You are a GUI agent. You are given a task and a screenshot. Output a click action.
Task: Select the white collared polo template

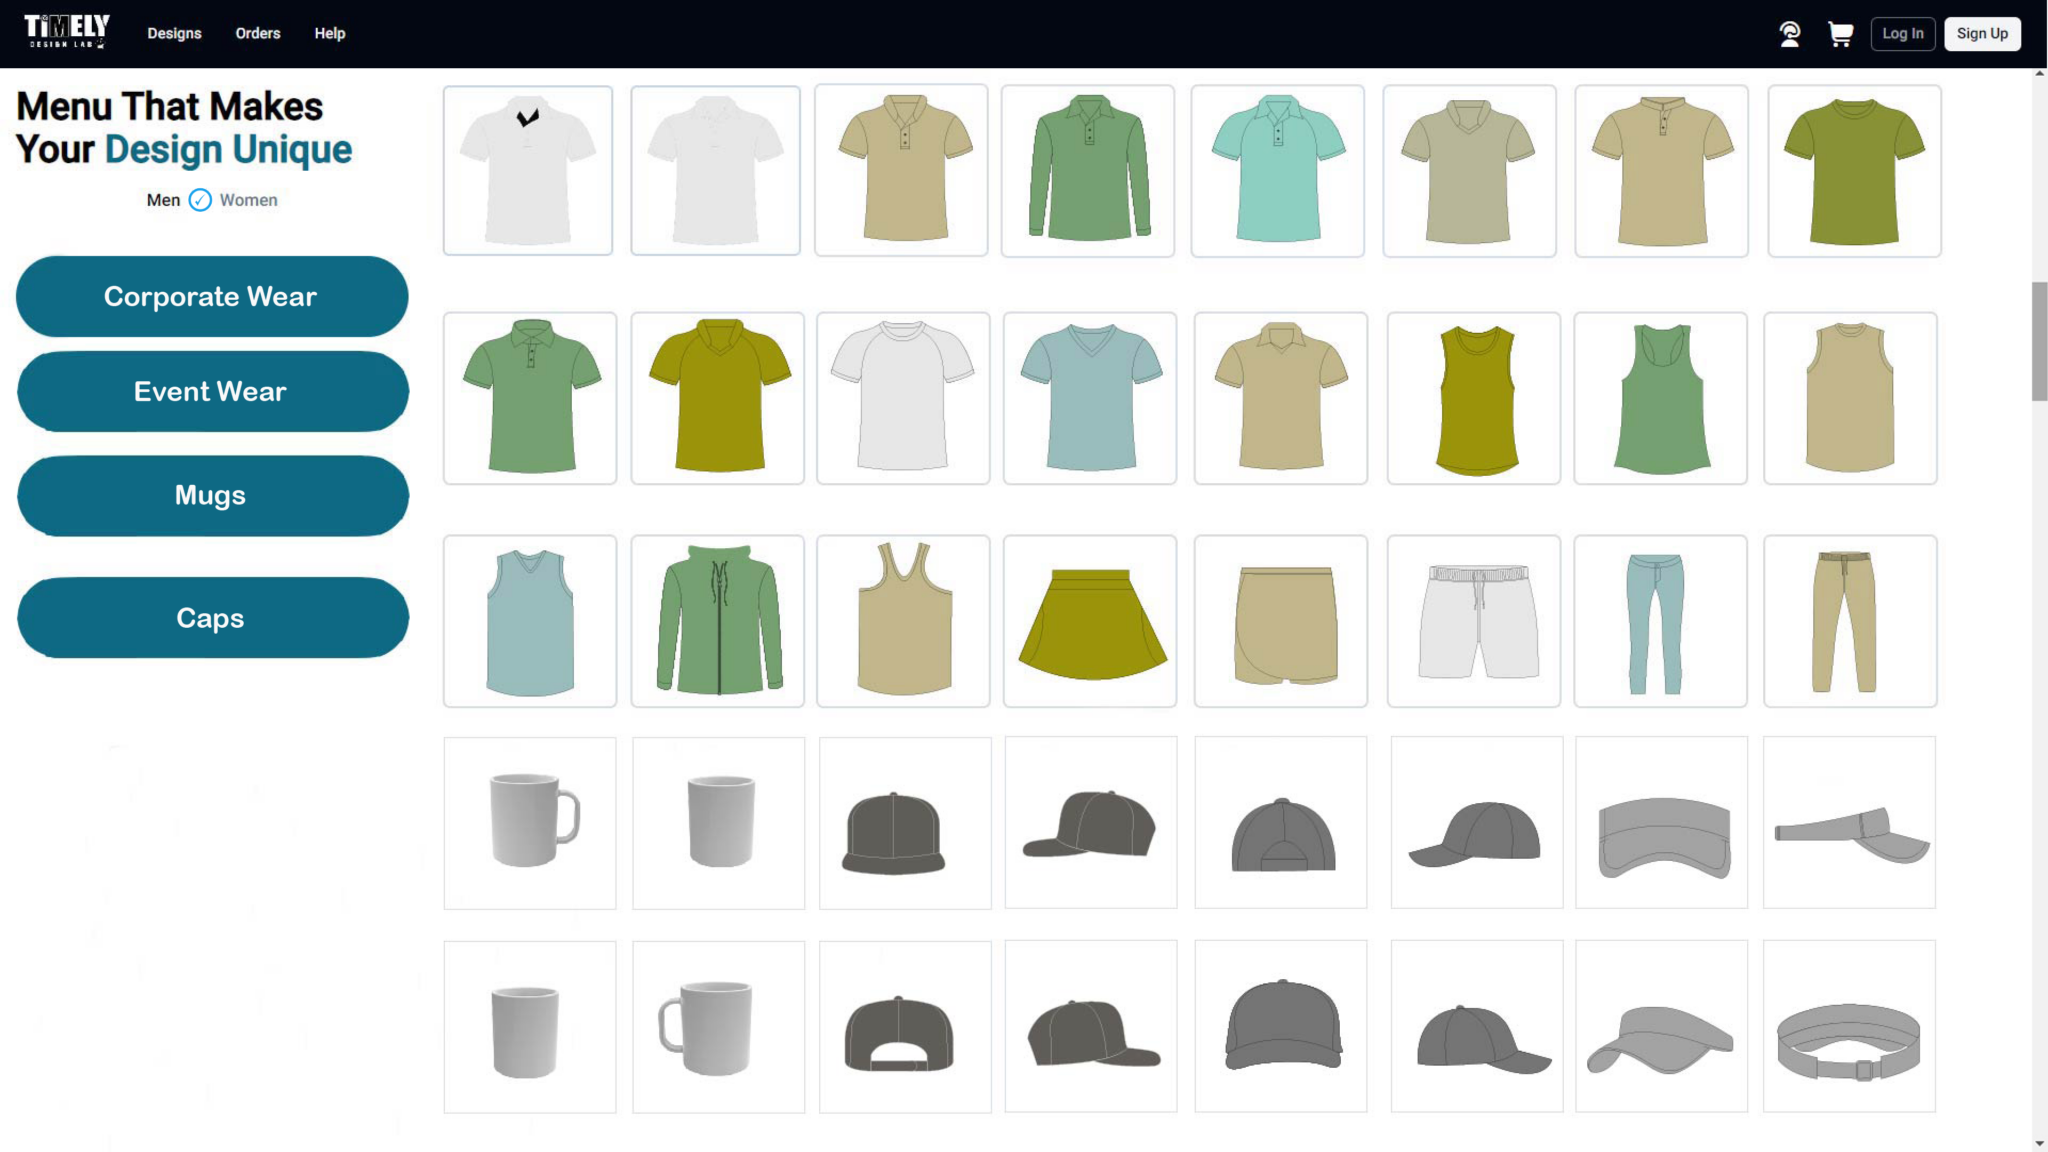[x=527, y=169]
